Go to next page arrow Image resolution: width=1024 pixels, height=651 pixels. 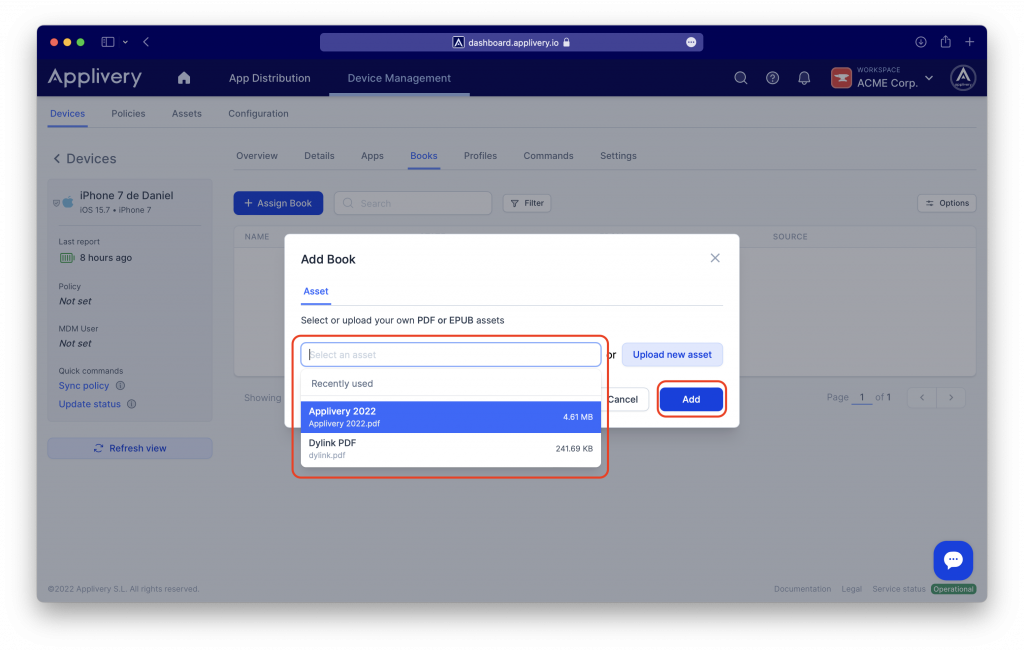pos(951,397)
